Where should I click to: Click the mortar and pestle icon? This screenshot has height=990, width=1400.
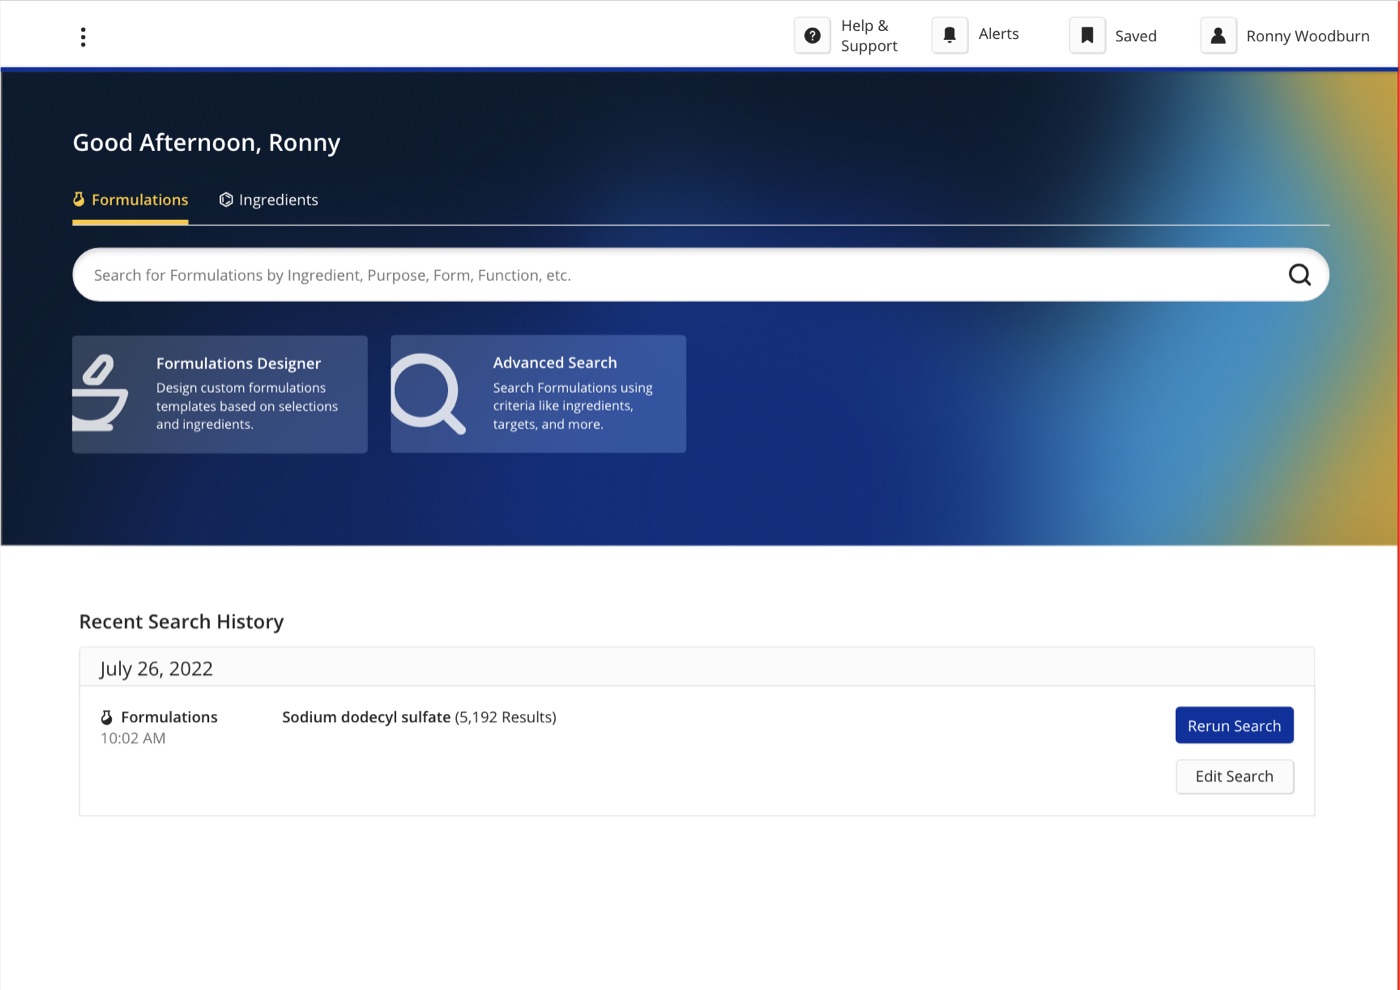point(100,393)
